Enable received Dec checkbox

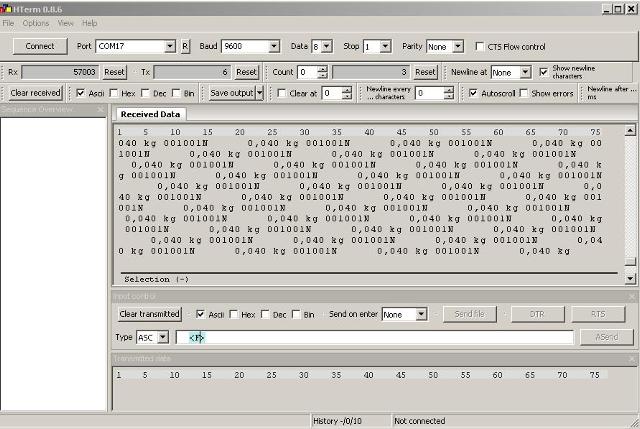145,93
